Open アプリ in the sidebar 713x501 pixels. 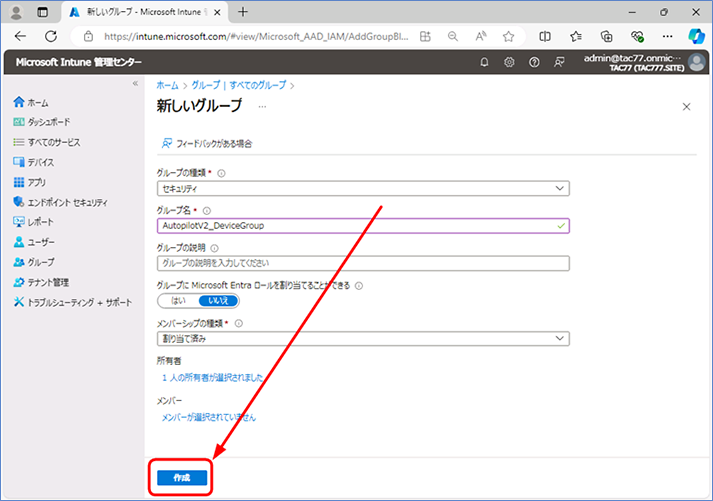point(30,182)
